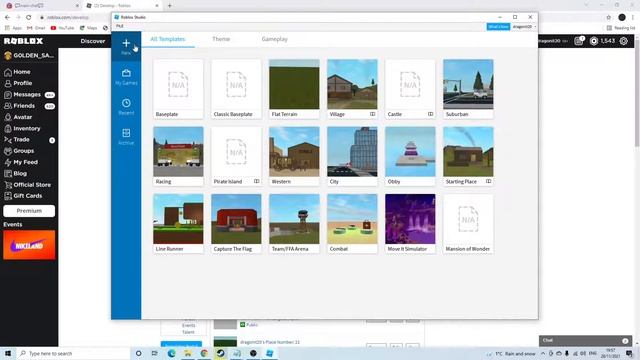Image resolution: width=640 pixels, height=360 pixels.
Task: Open settings gear in Roblox header
Action: [x=624, y=41]
